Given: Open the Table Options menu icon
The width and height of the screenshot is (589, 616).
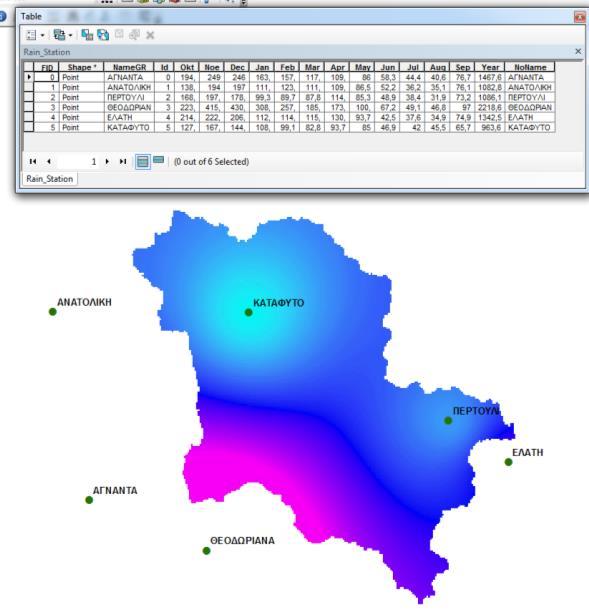Looking at the screenshot, I should [x=31, y=35].
